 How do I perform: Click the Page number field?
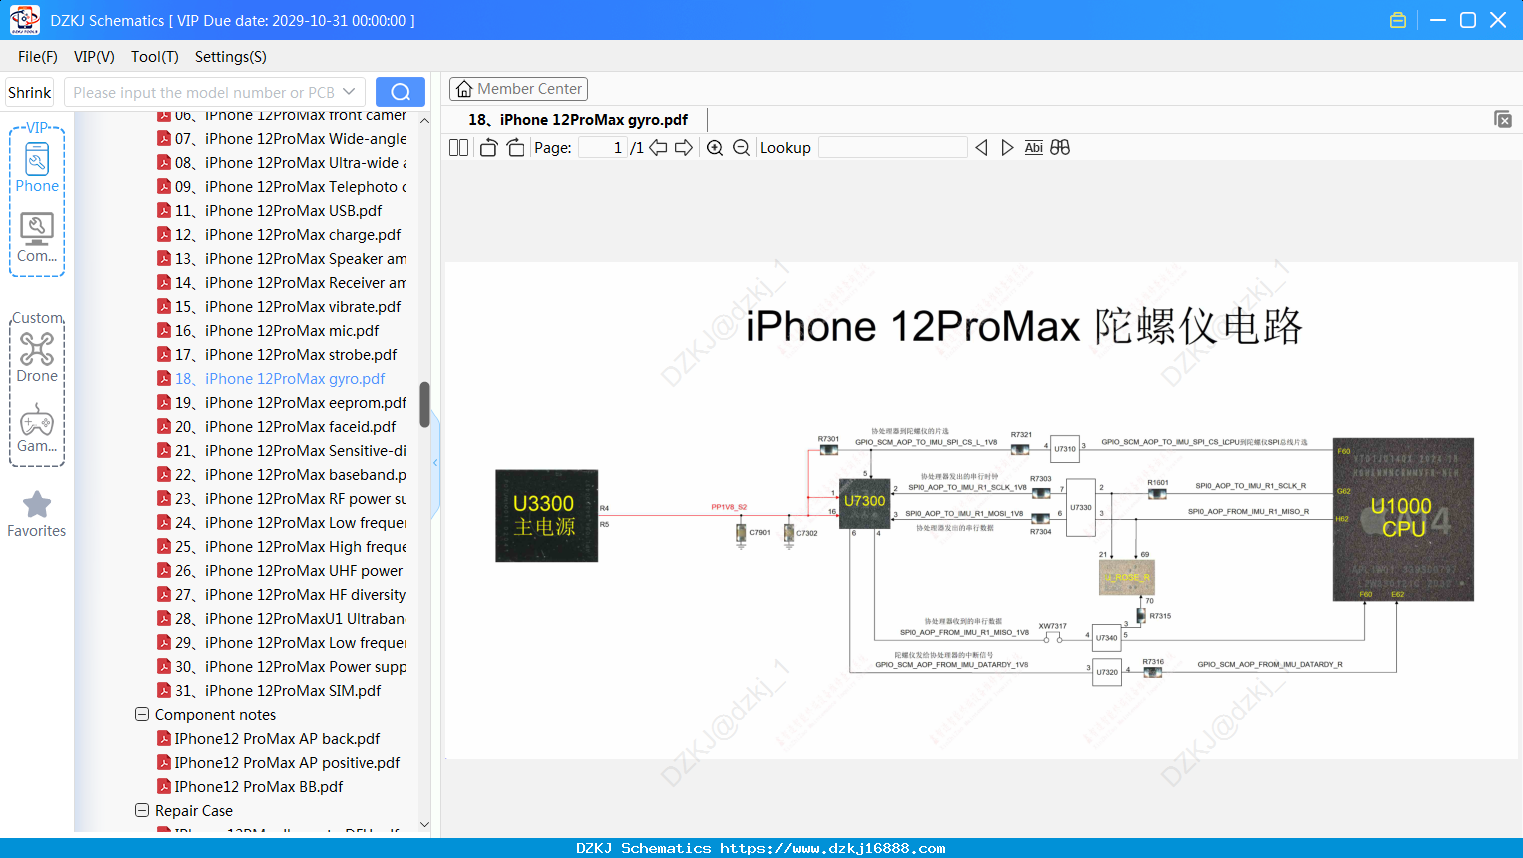(x=602, y=148)
